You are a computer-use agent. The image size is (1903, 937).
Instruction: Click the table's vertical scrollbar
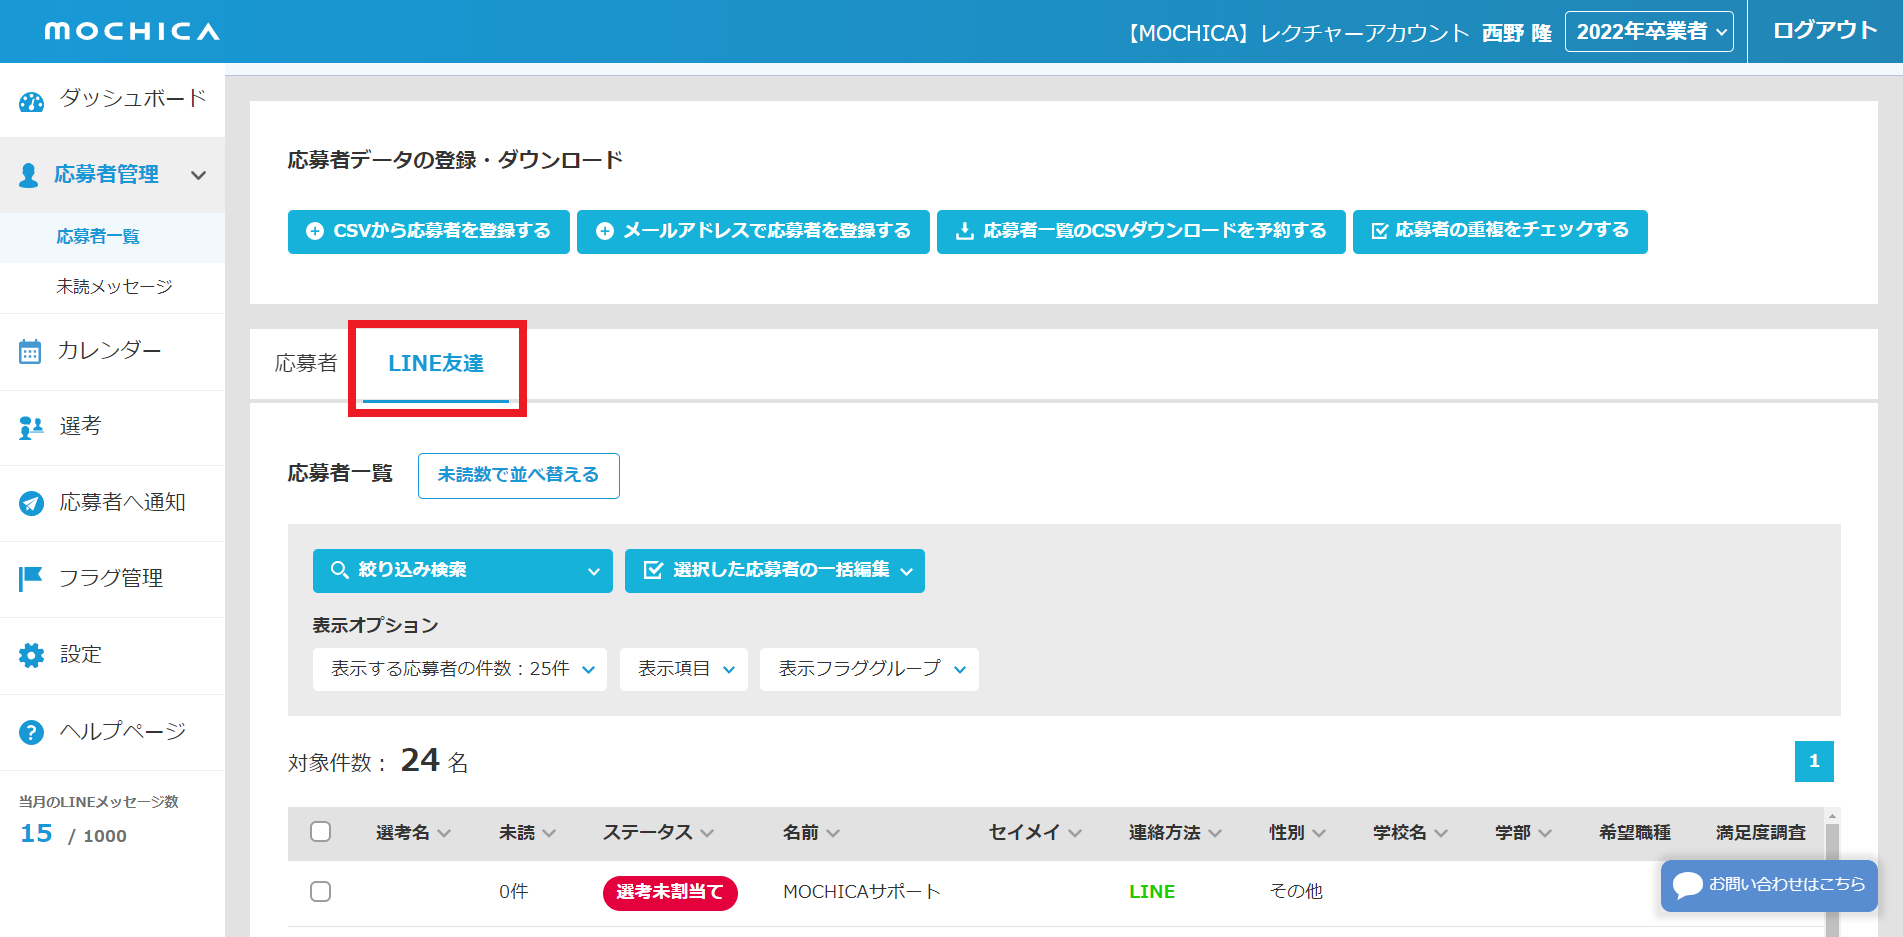point(1832,880)
